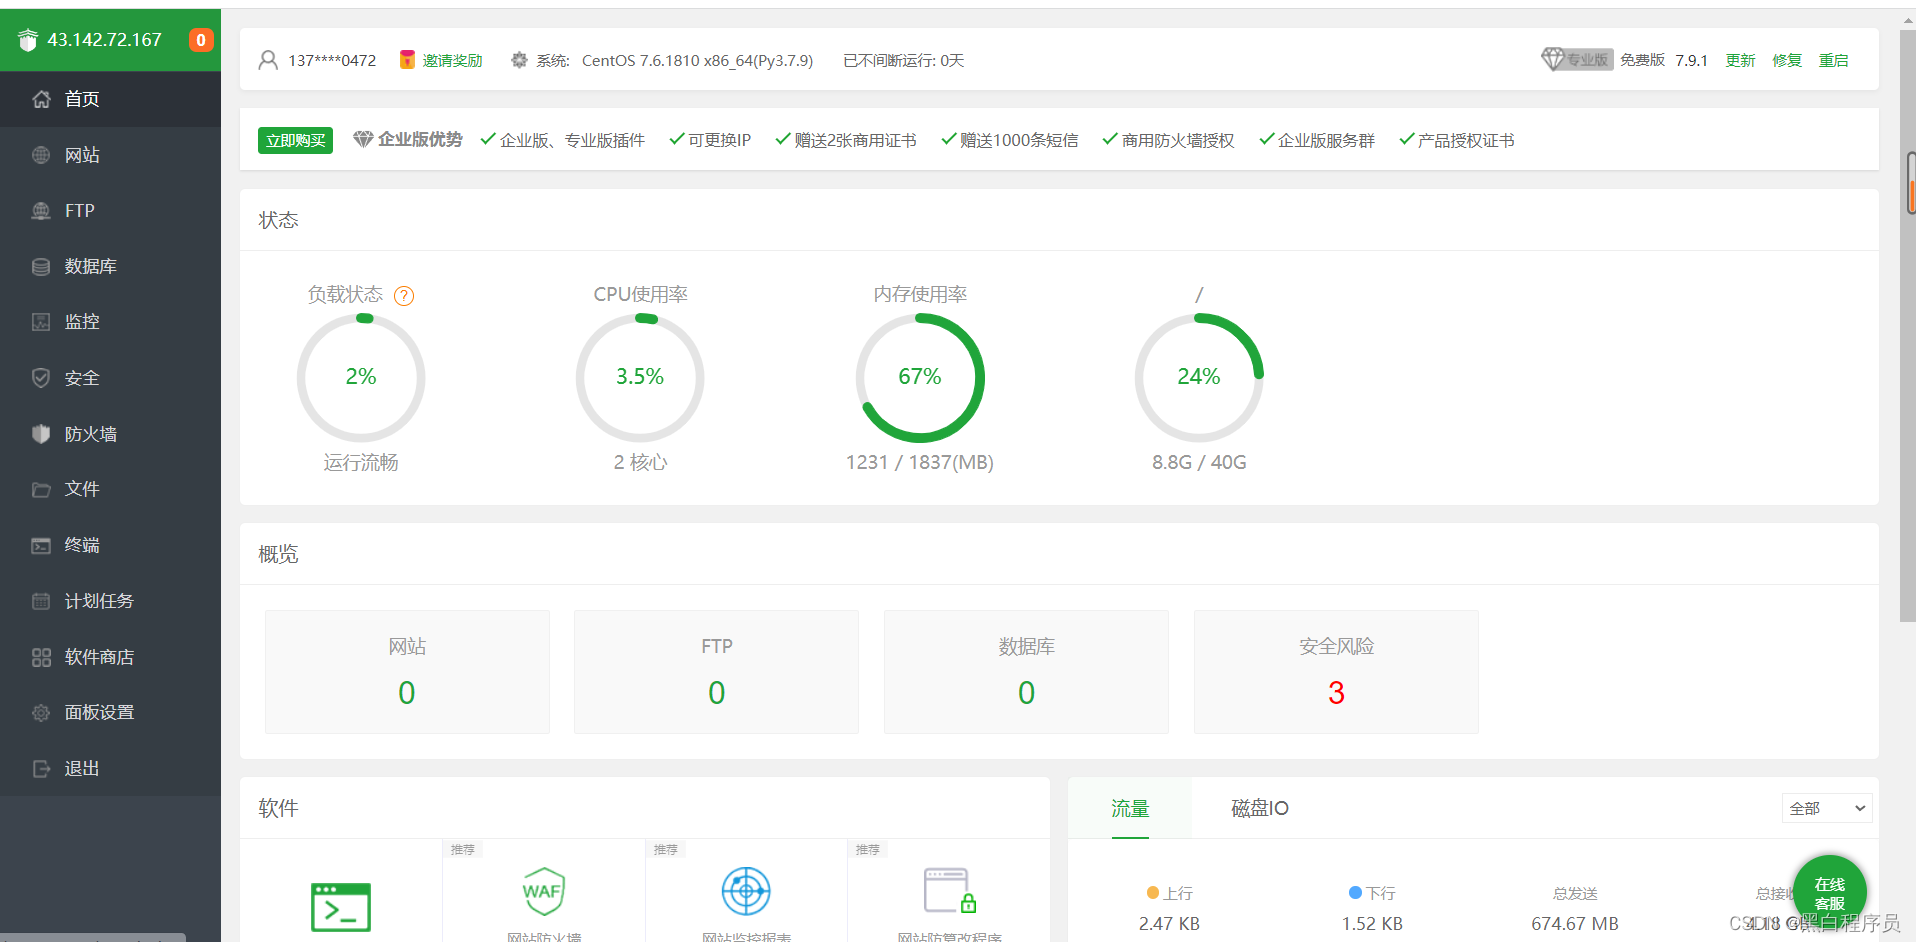Click the username 137****0472
Screen dimensions: 1916x942
pyautogui.click(x=332, y=60)
